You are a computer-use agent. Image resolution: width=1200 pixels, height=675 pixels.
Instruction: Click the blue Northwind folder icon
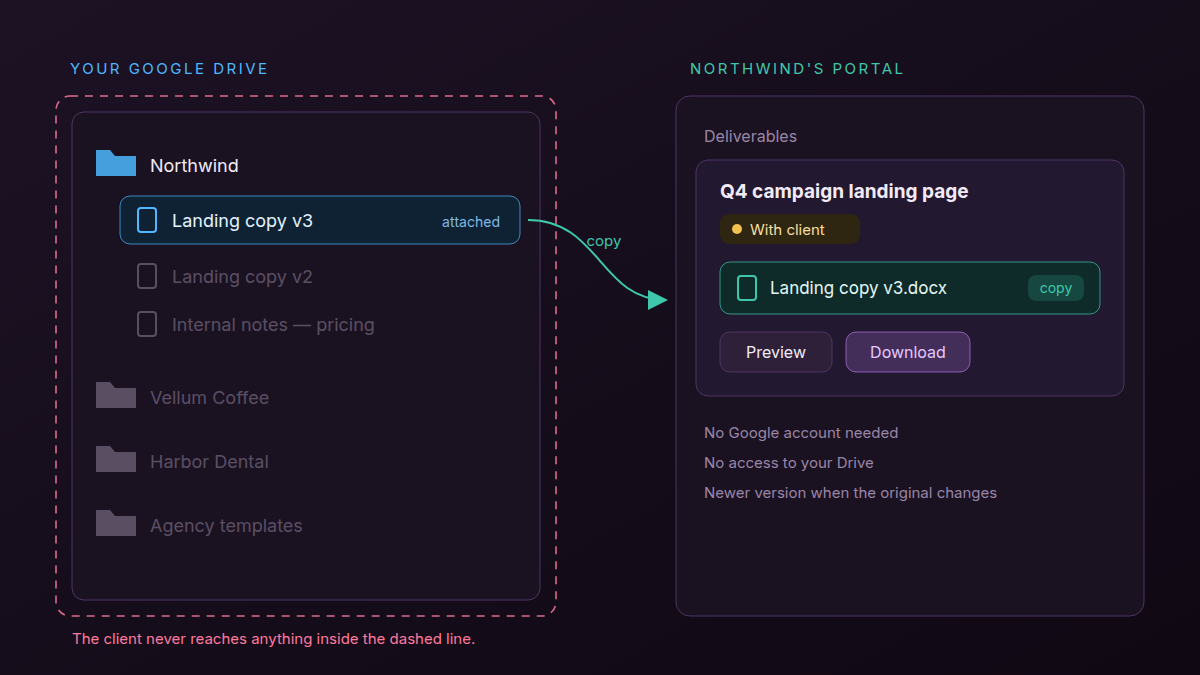[116, 163]
